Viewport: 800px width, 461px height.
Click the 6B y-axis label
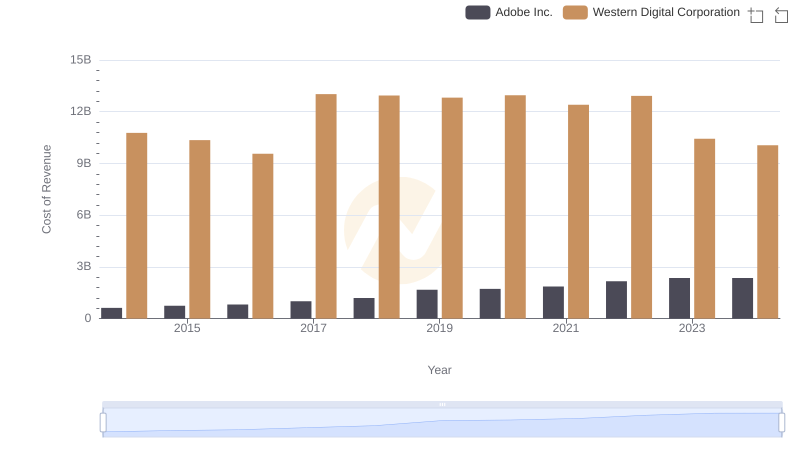(84, 215)
